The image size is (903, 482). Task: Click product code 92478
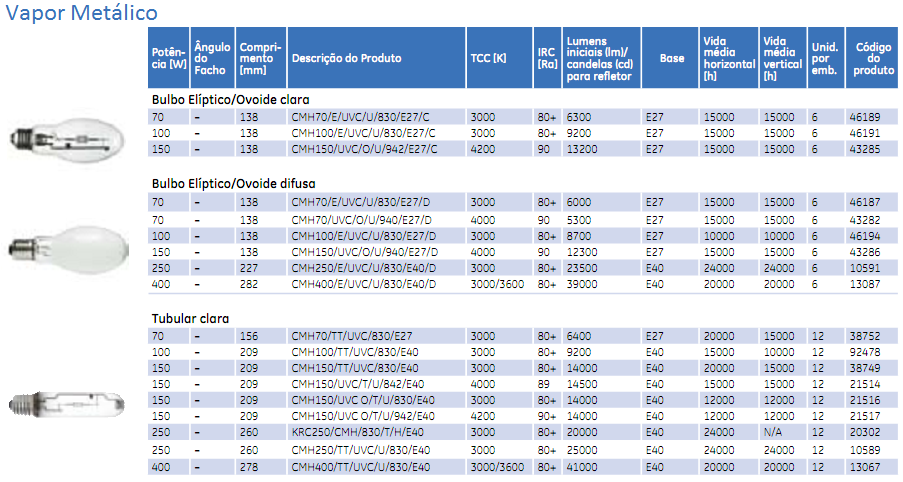(864, 352)
